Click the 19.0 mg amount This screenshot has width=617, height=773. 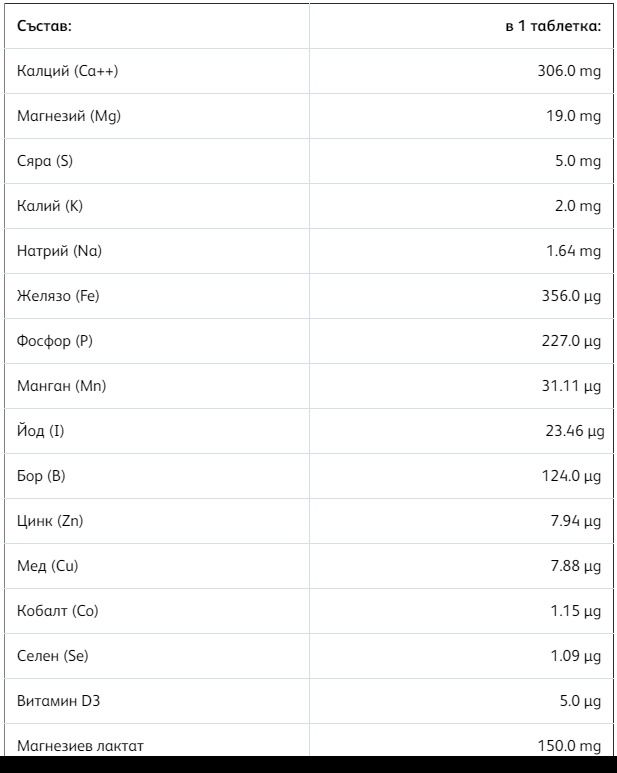(x=573, y=116)
